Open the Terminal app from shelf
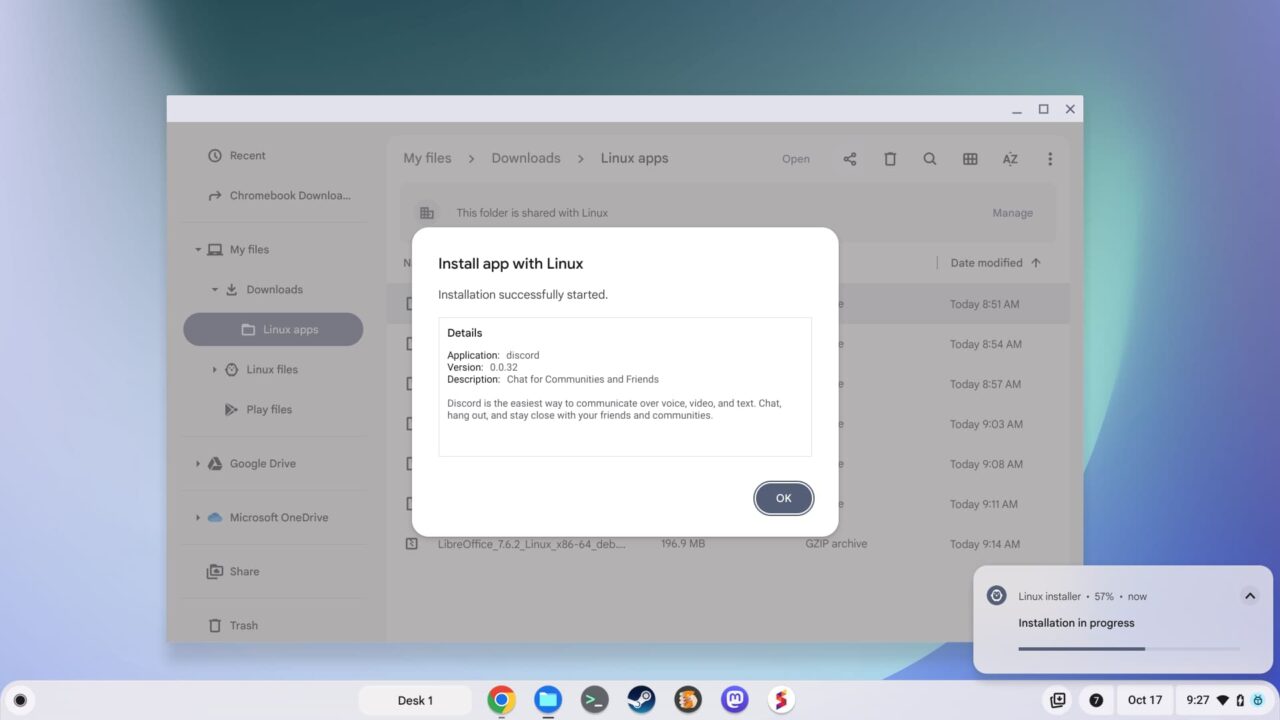This screenshot has height=720, width=1280. [595, 700]
